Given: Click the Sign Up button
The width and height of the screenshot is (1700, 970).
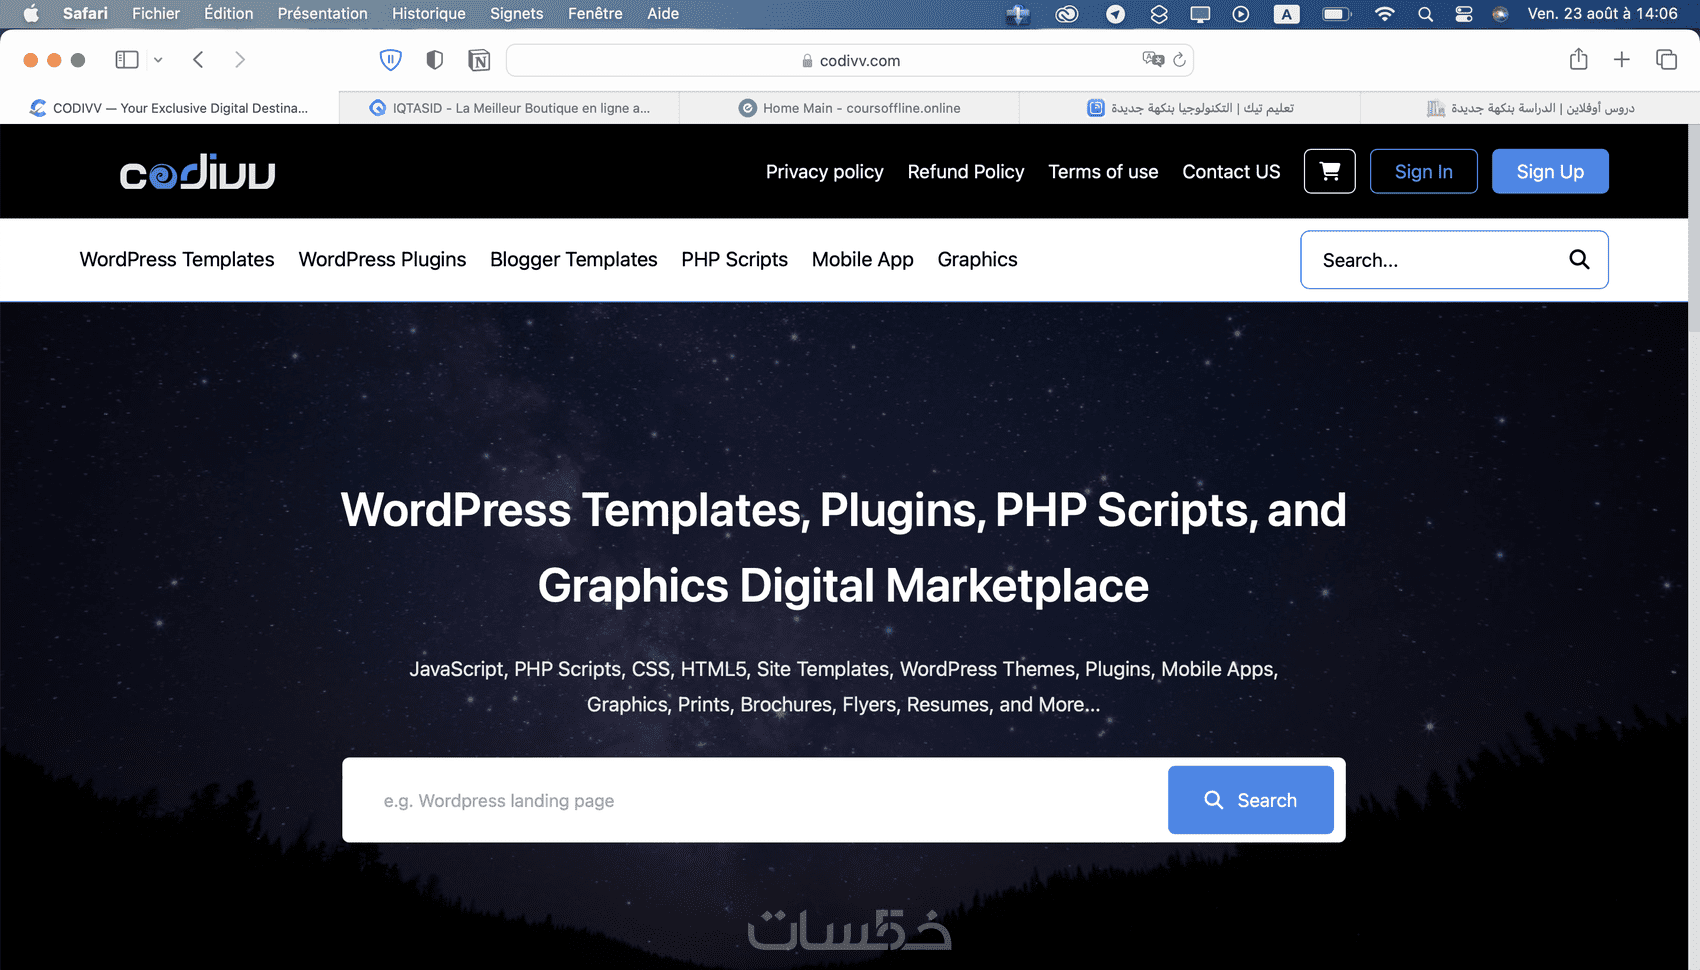Looking at the screenshot, I should click(1550, 171).
